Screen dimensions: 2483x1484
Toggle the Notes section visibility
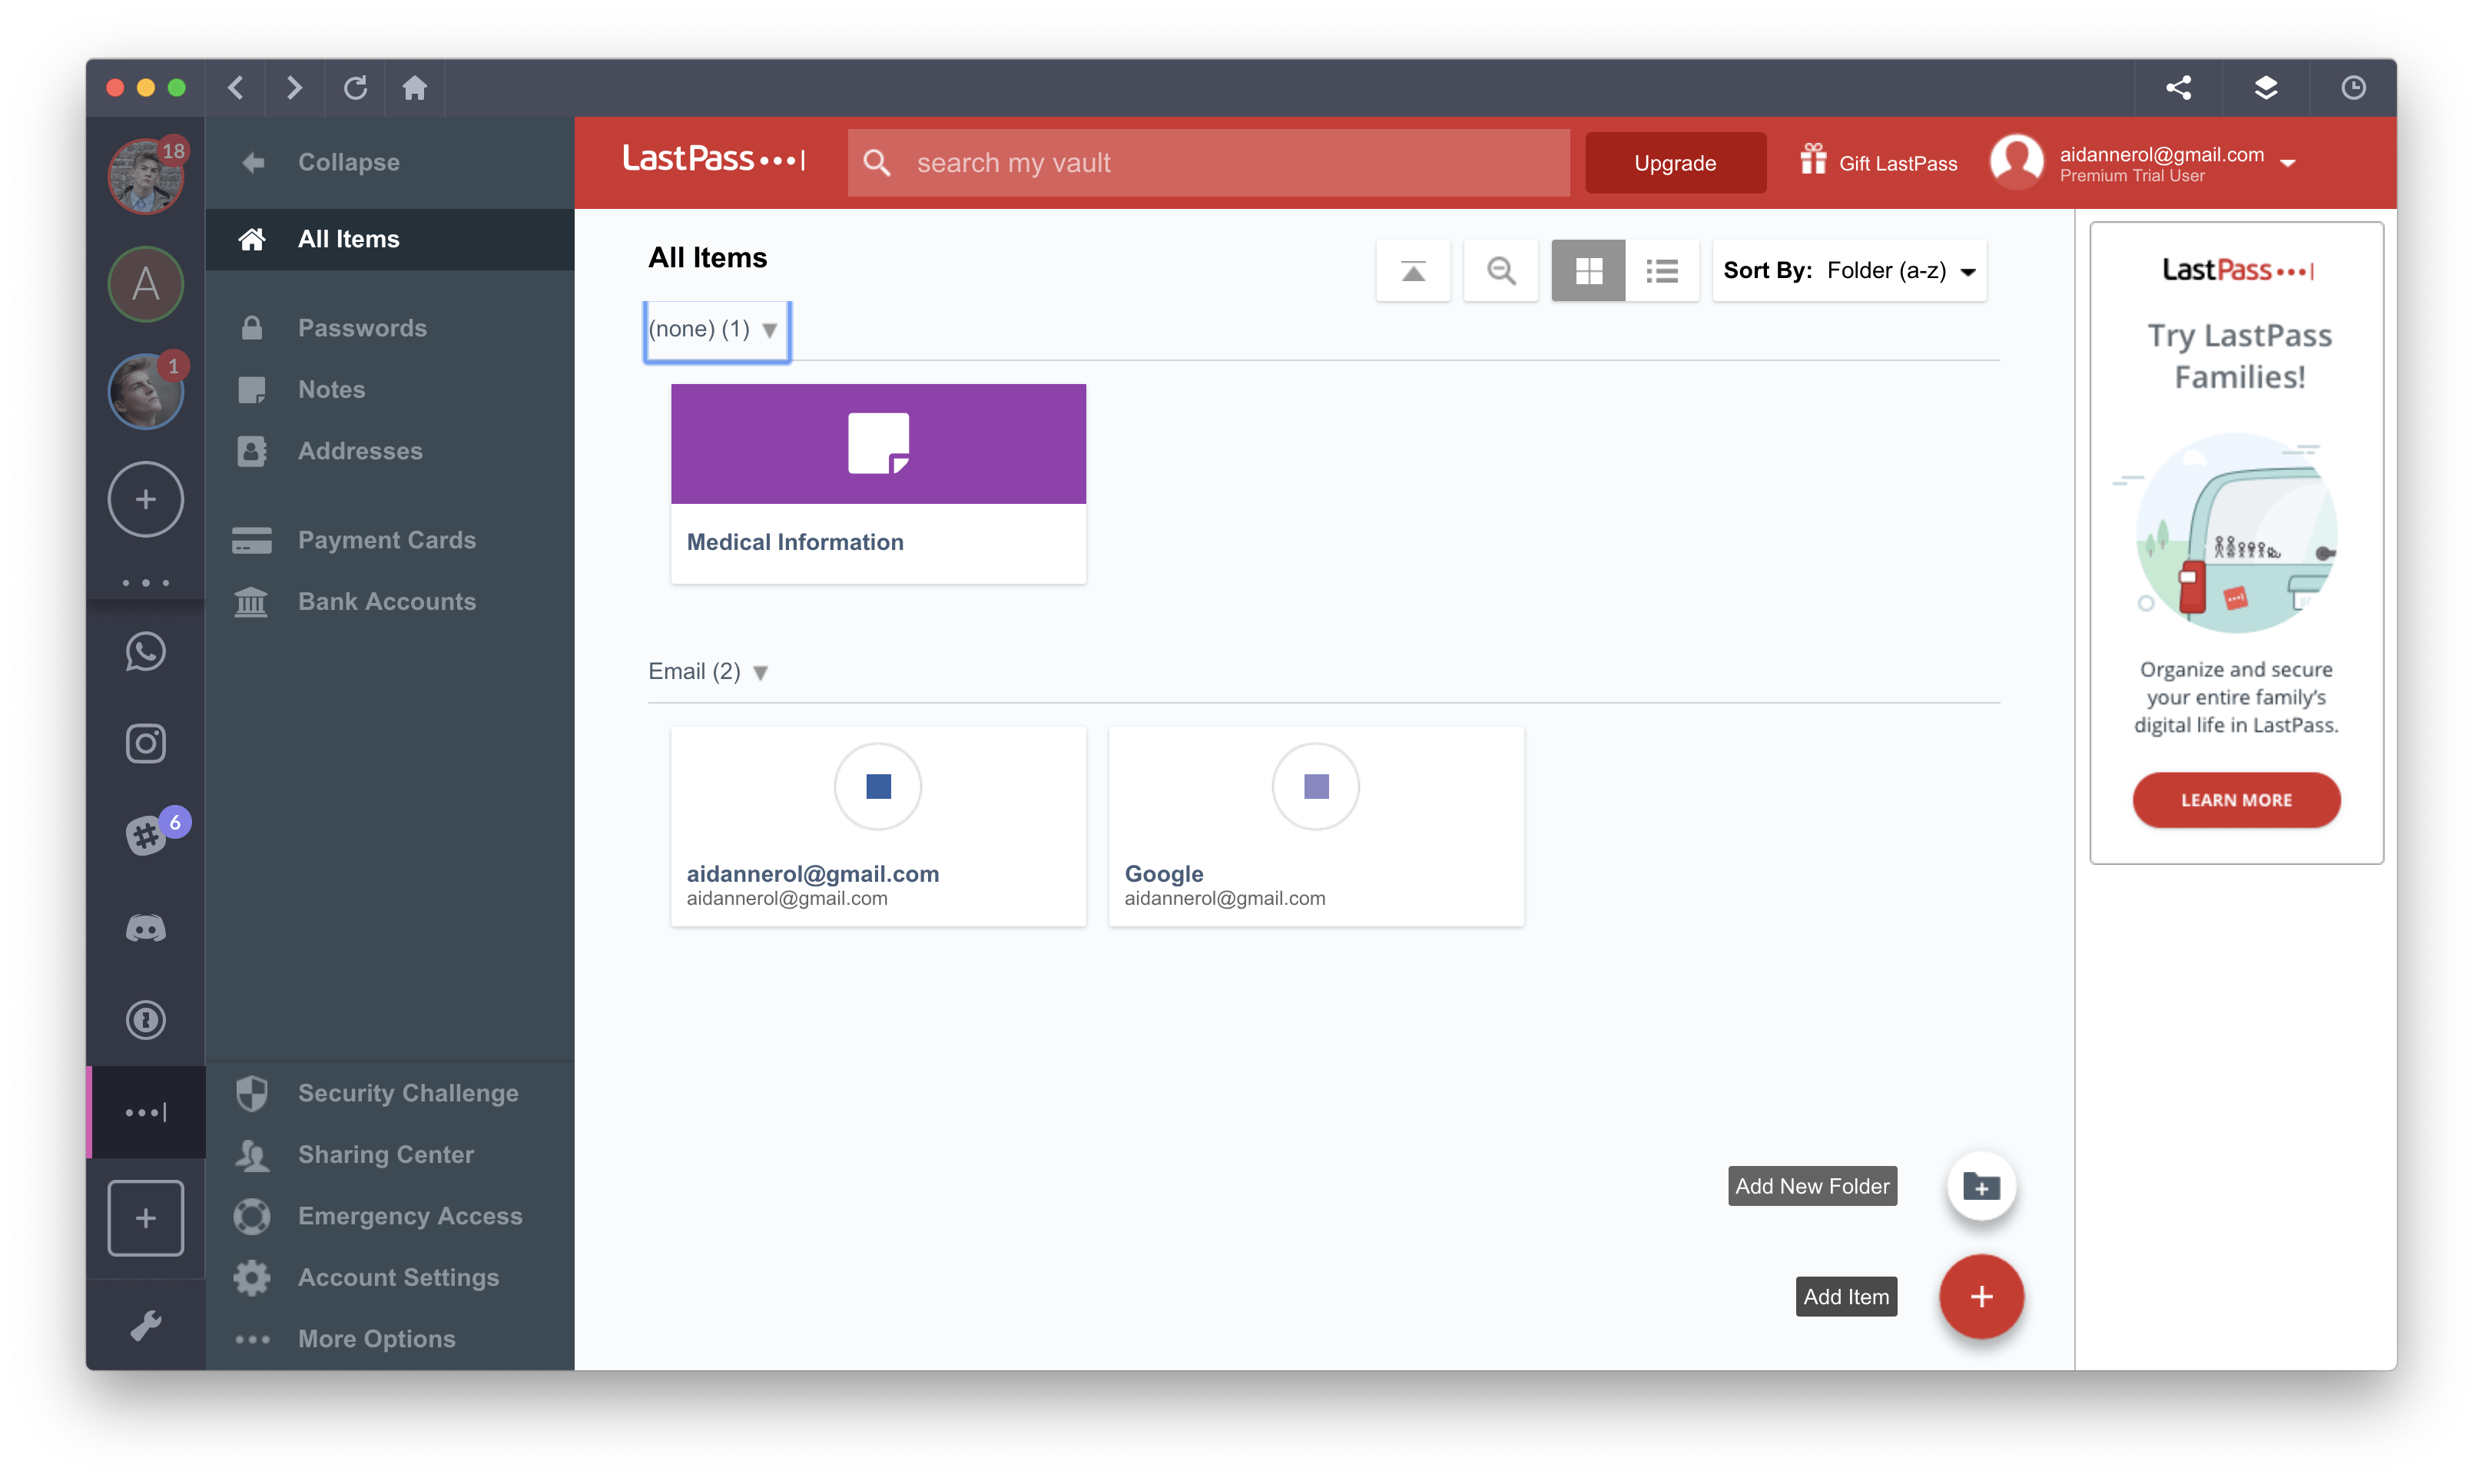pyautogui.click(x=330, y=389)
